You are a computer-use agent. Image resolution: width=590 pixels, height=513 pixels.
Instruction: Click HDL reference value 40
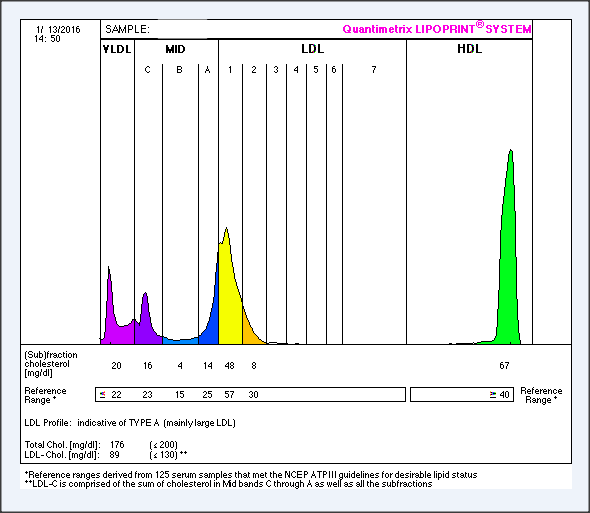(504, 394)
